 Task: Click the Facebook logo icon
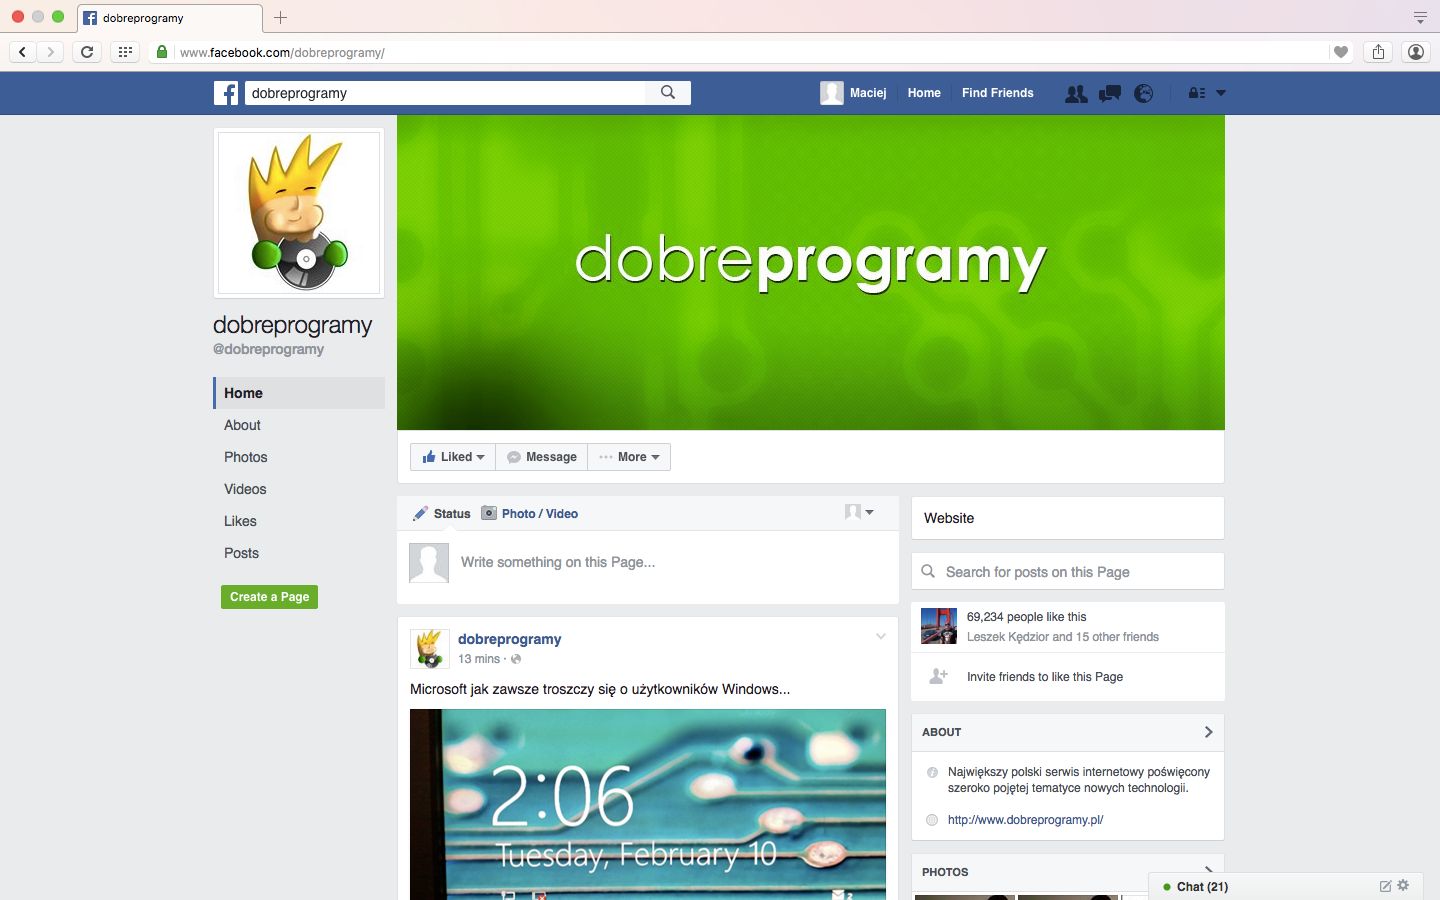226,93
